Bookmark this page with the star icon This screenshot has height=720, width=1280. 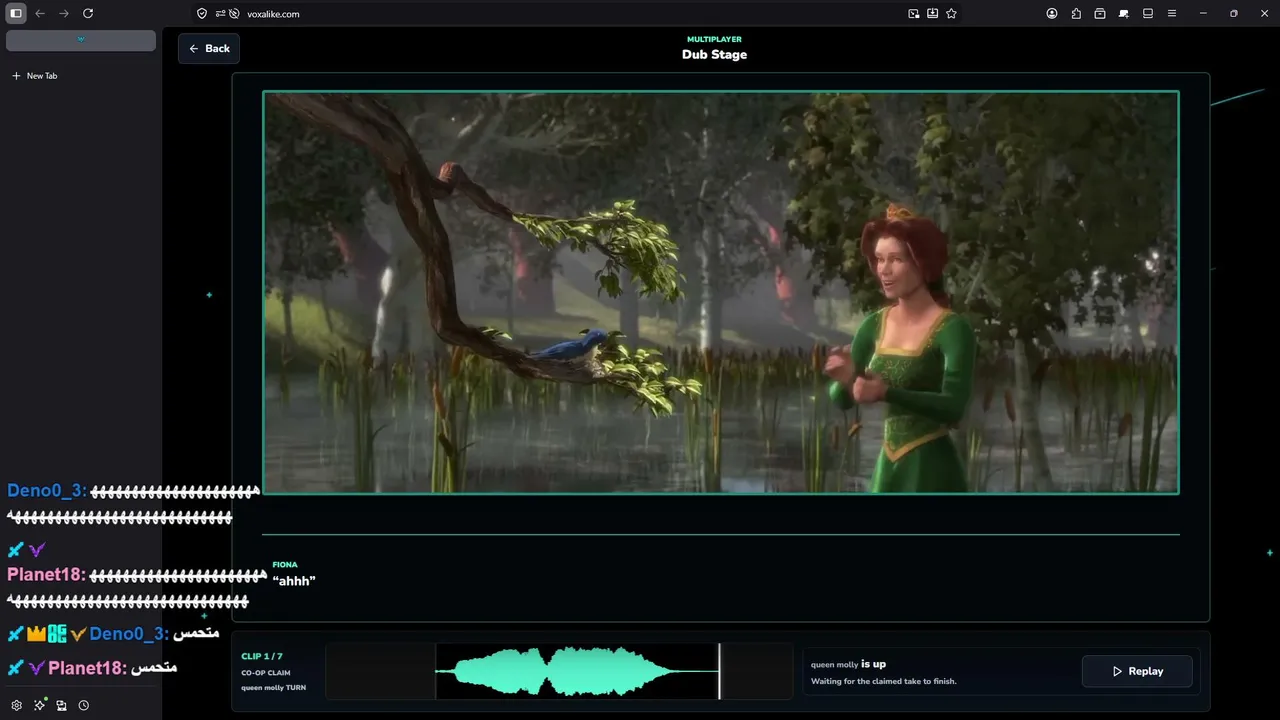pyautogui.click(x=951, y=14)
